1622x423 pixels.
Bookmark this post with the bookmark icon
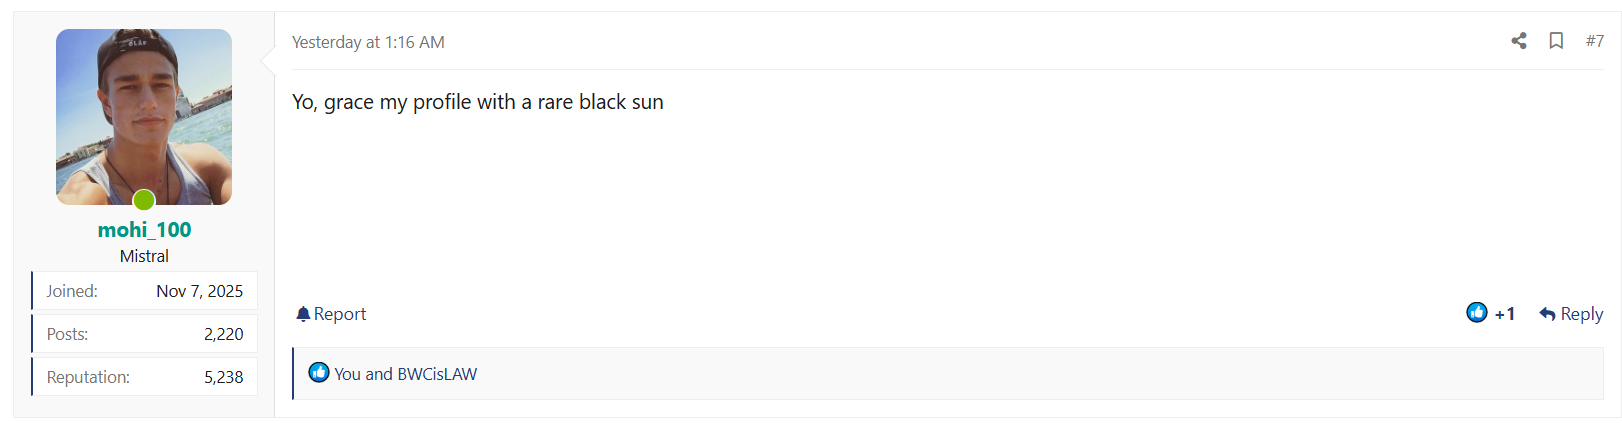point(1556,41)
